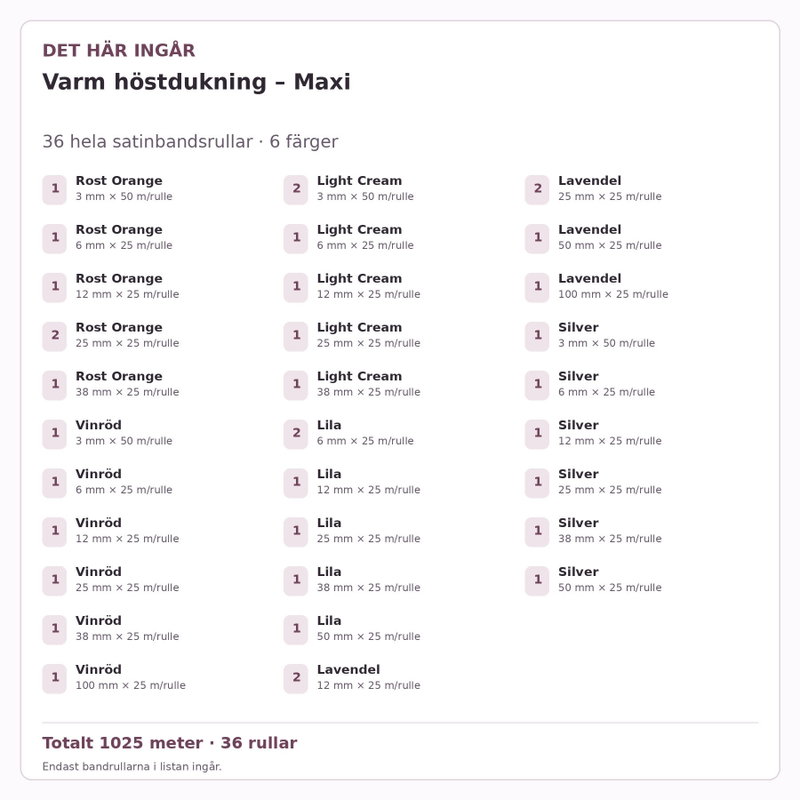Click quantity badge 2 for Rost Orange 25 mm

(55, 336)
